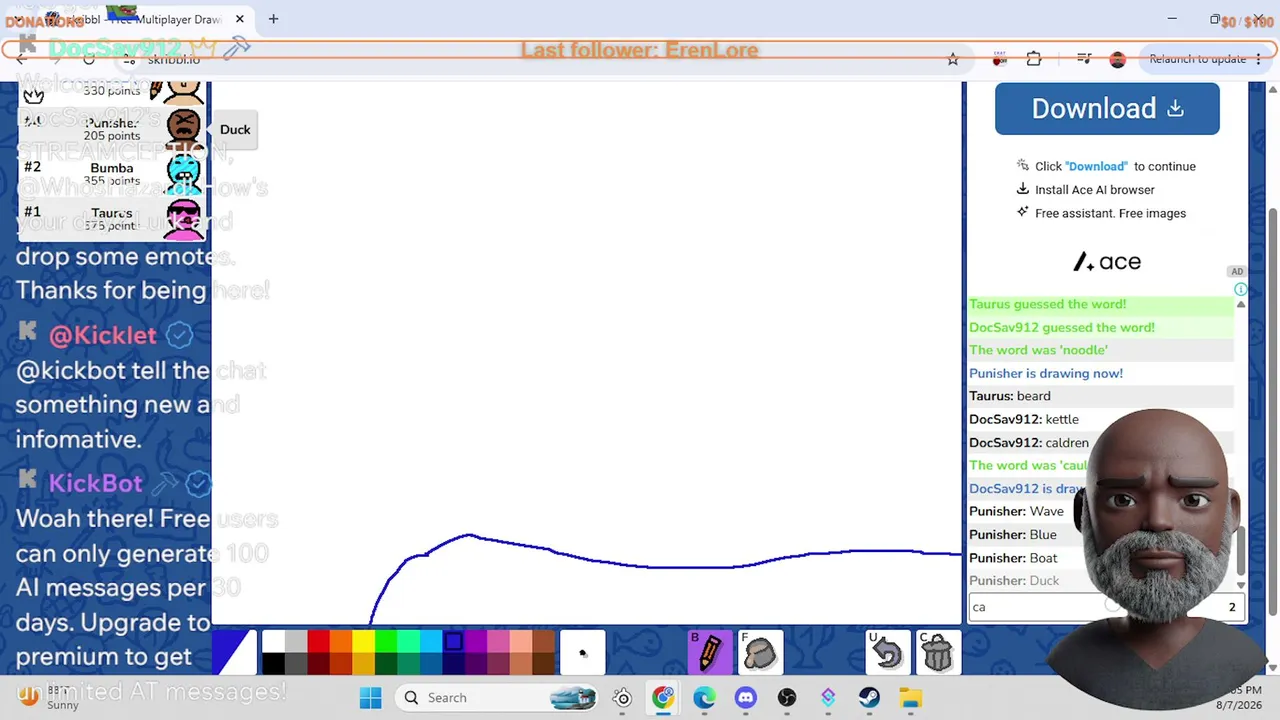Open OBS Studio from the taskbar
Screen dimensions: 1280x720
[787, 697]
